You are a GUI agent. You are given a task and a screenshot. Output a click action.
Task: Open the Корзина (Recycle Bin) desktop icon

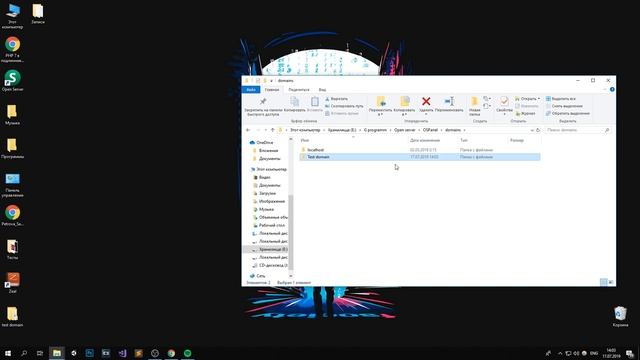620,317
